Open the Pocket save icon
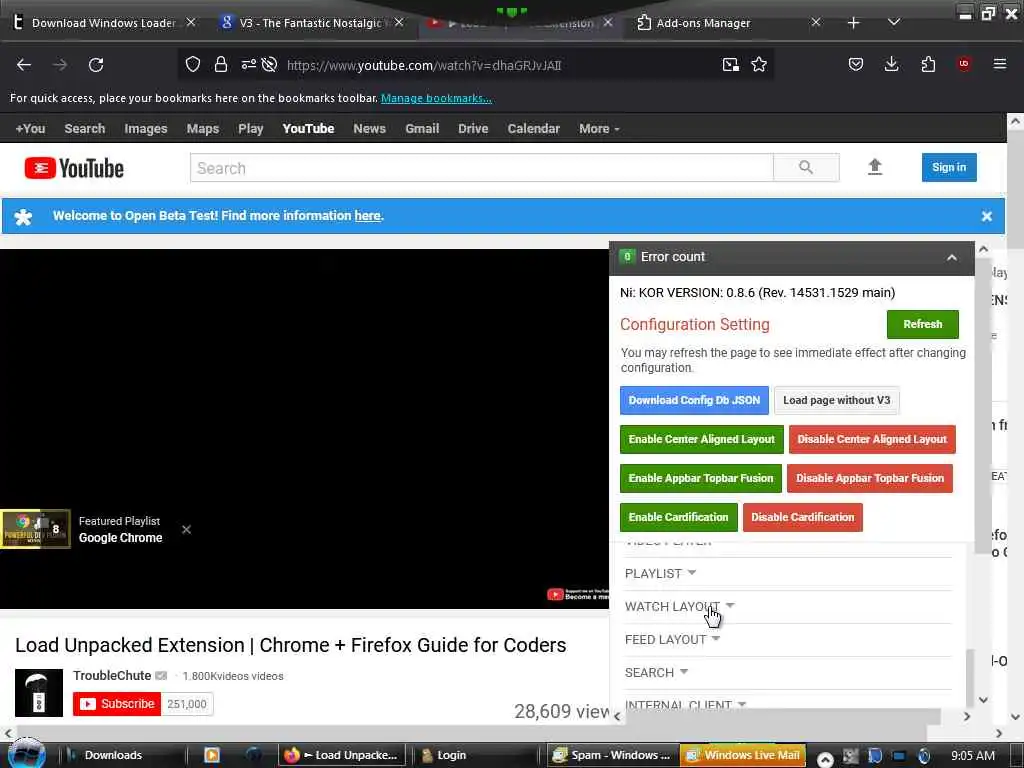The width and height of the screenshot is (1024, 768). [856, 64]
